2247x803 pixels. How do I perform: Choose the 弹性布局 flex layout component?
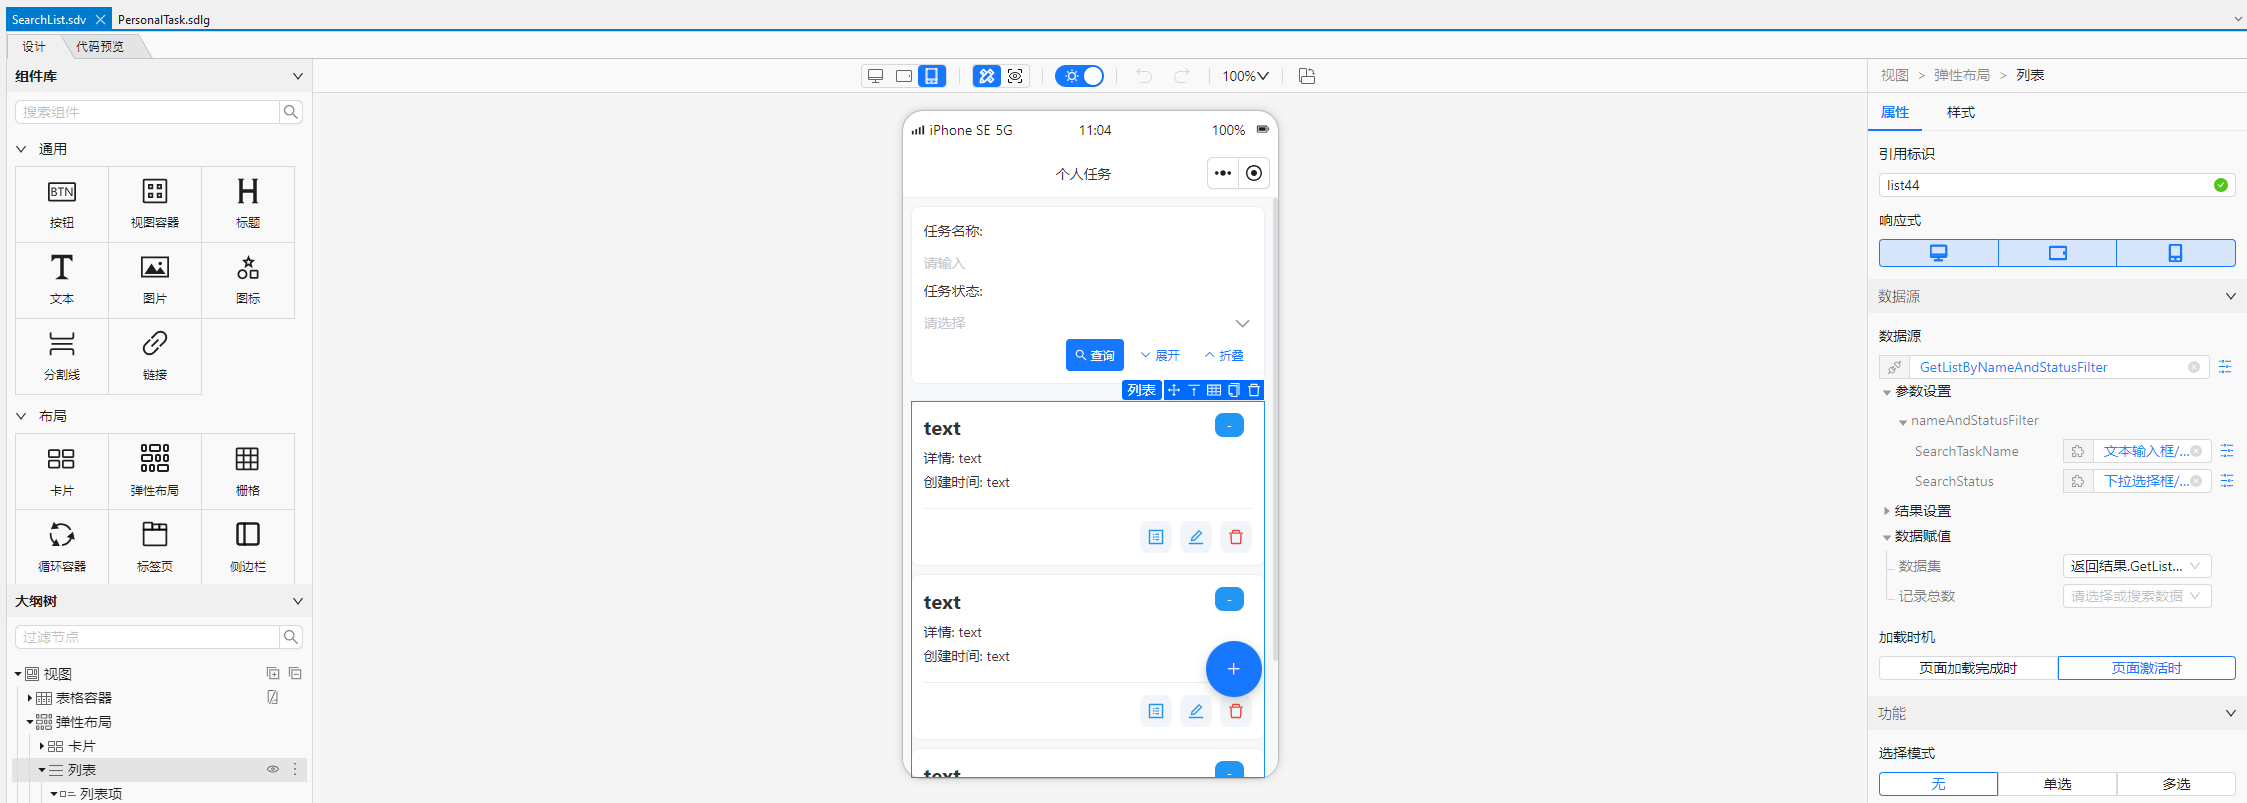point(155,472)
